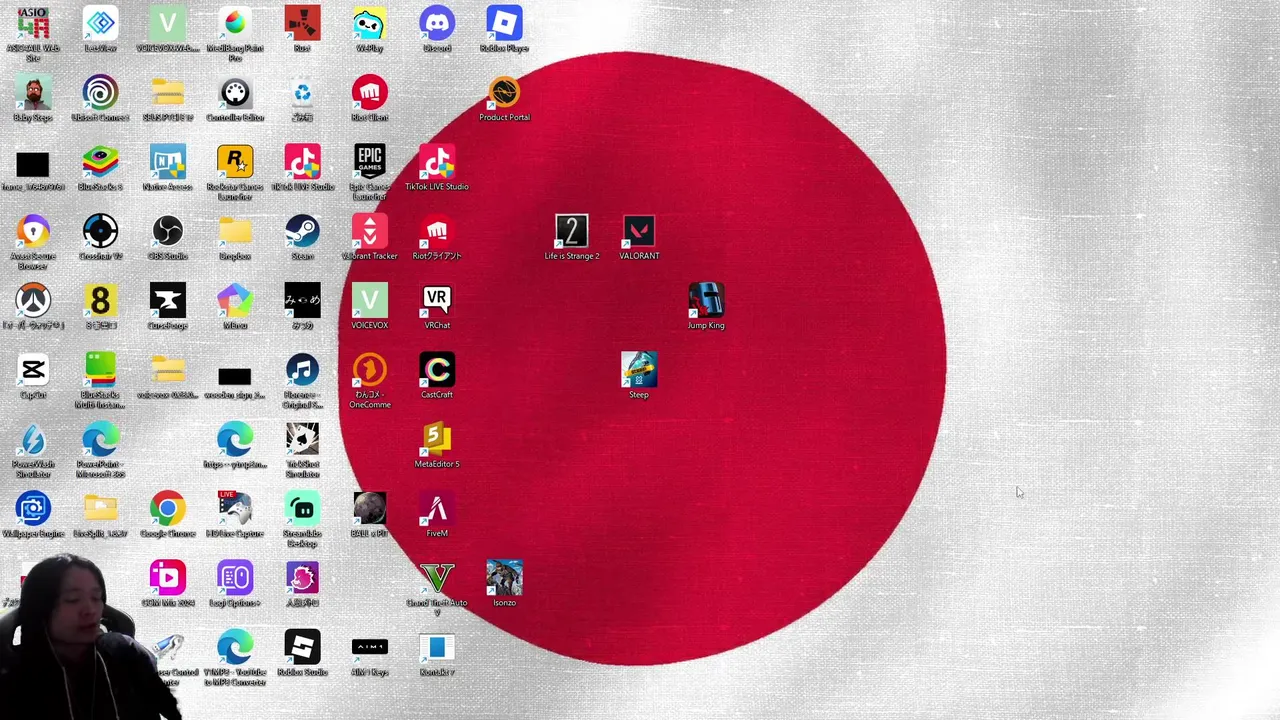Launch the LetsView desktop shortcut
The width and height of the screenshot is (1280, 720).
coord(100,23)
